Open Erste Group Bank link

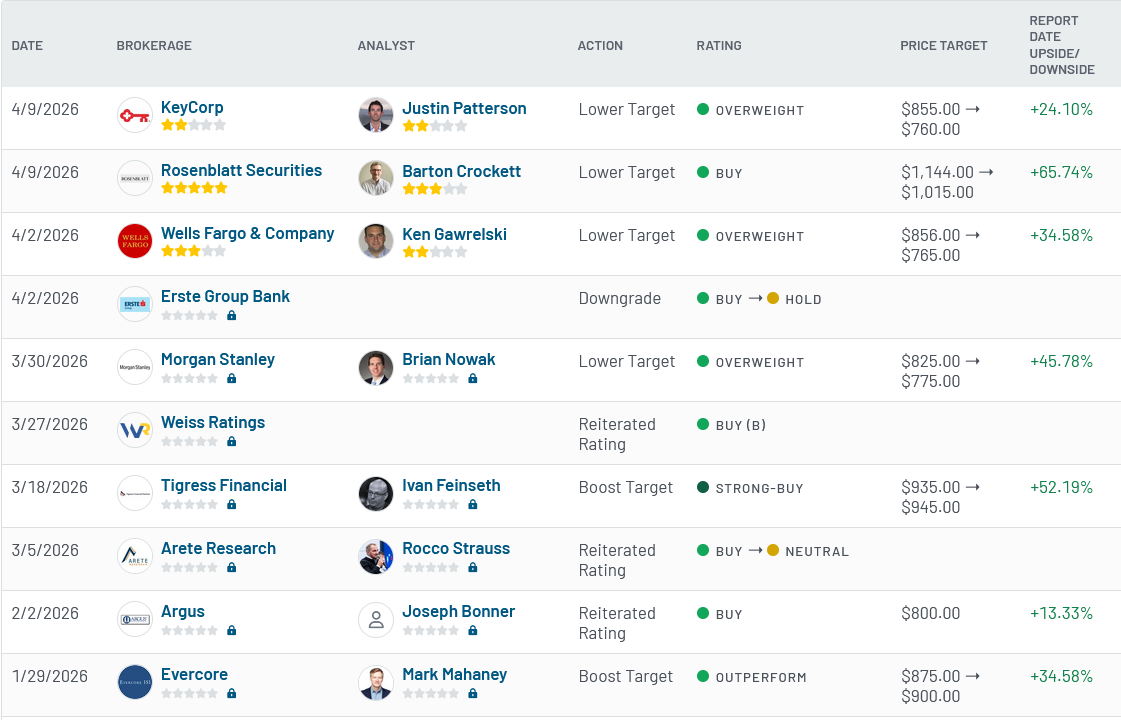(x=225, y=297)
